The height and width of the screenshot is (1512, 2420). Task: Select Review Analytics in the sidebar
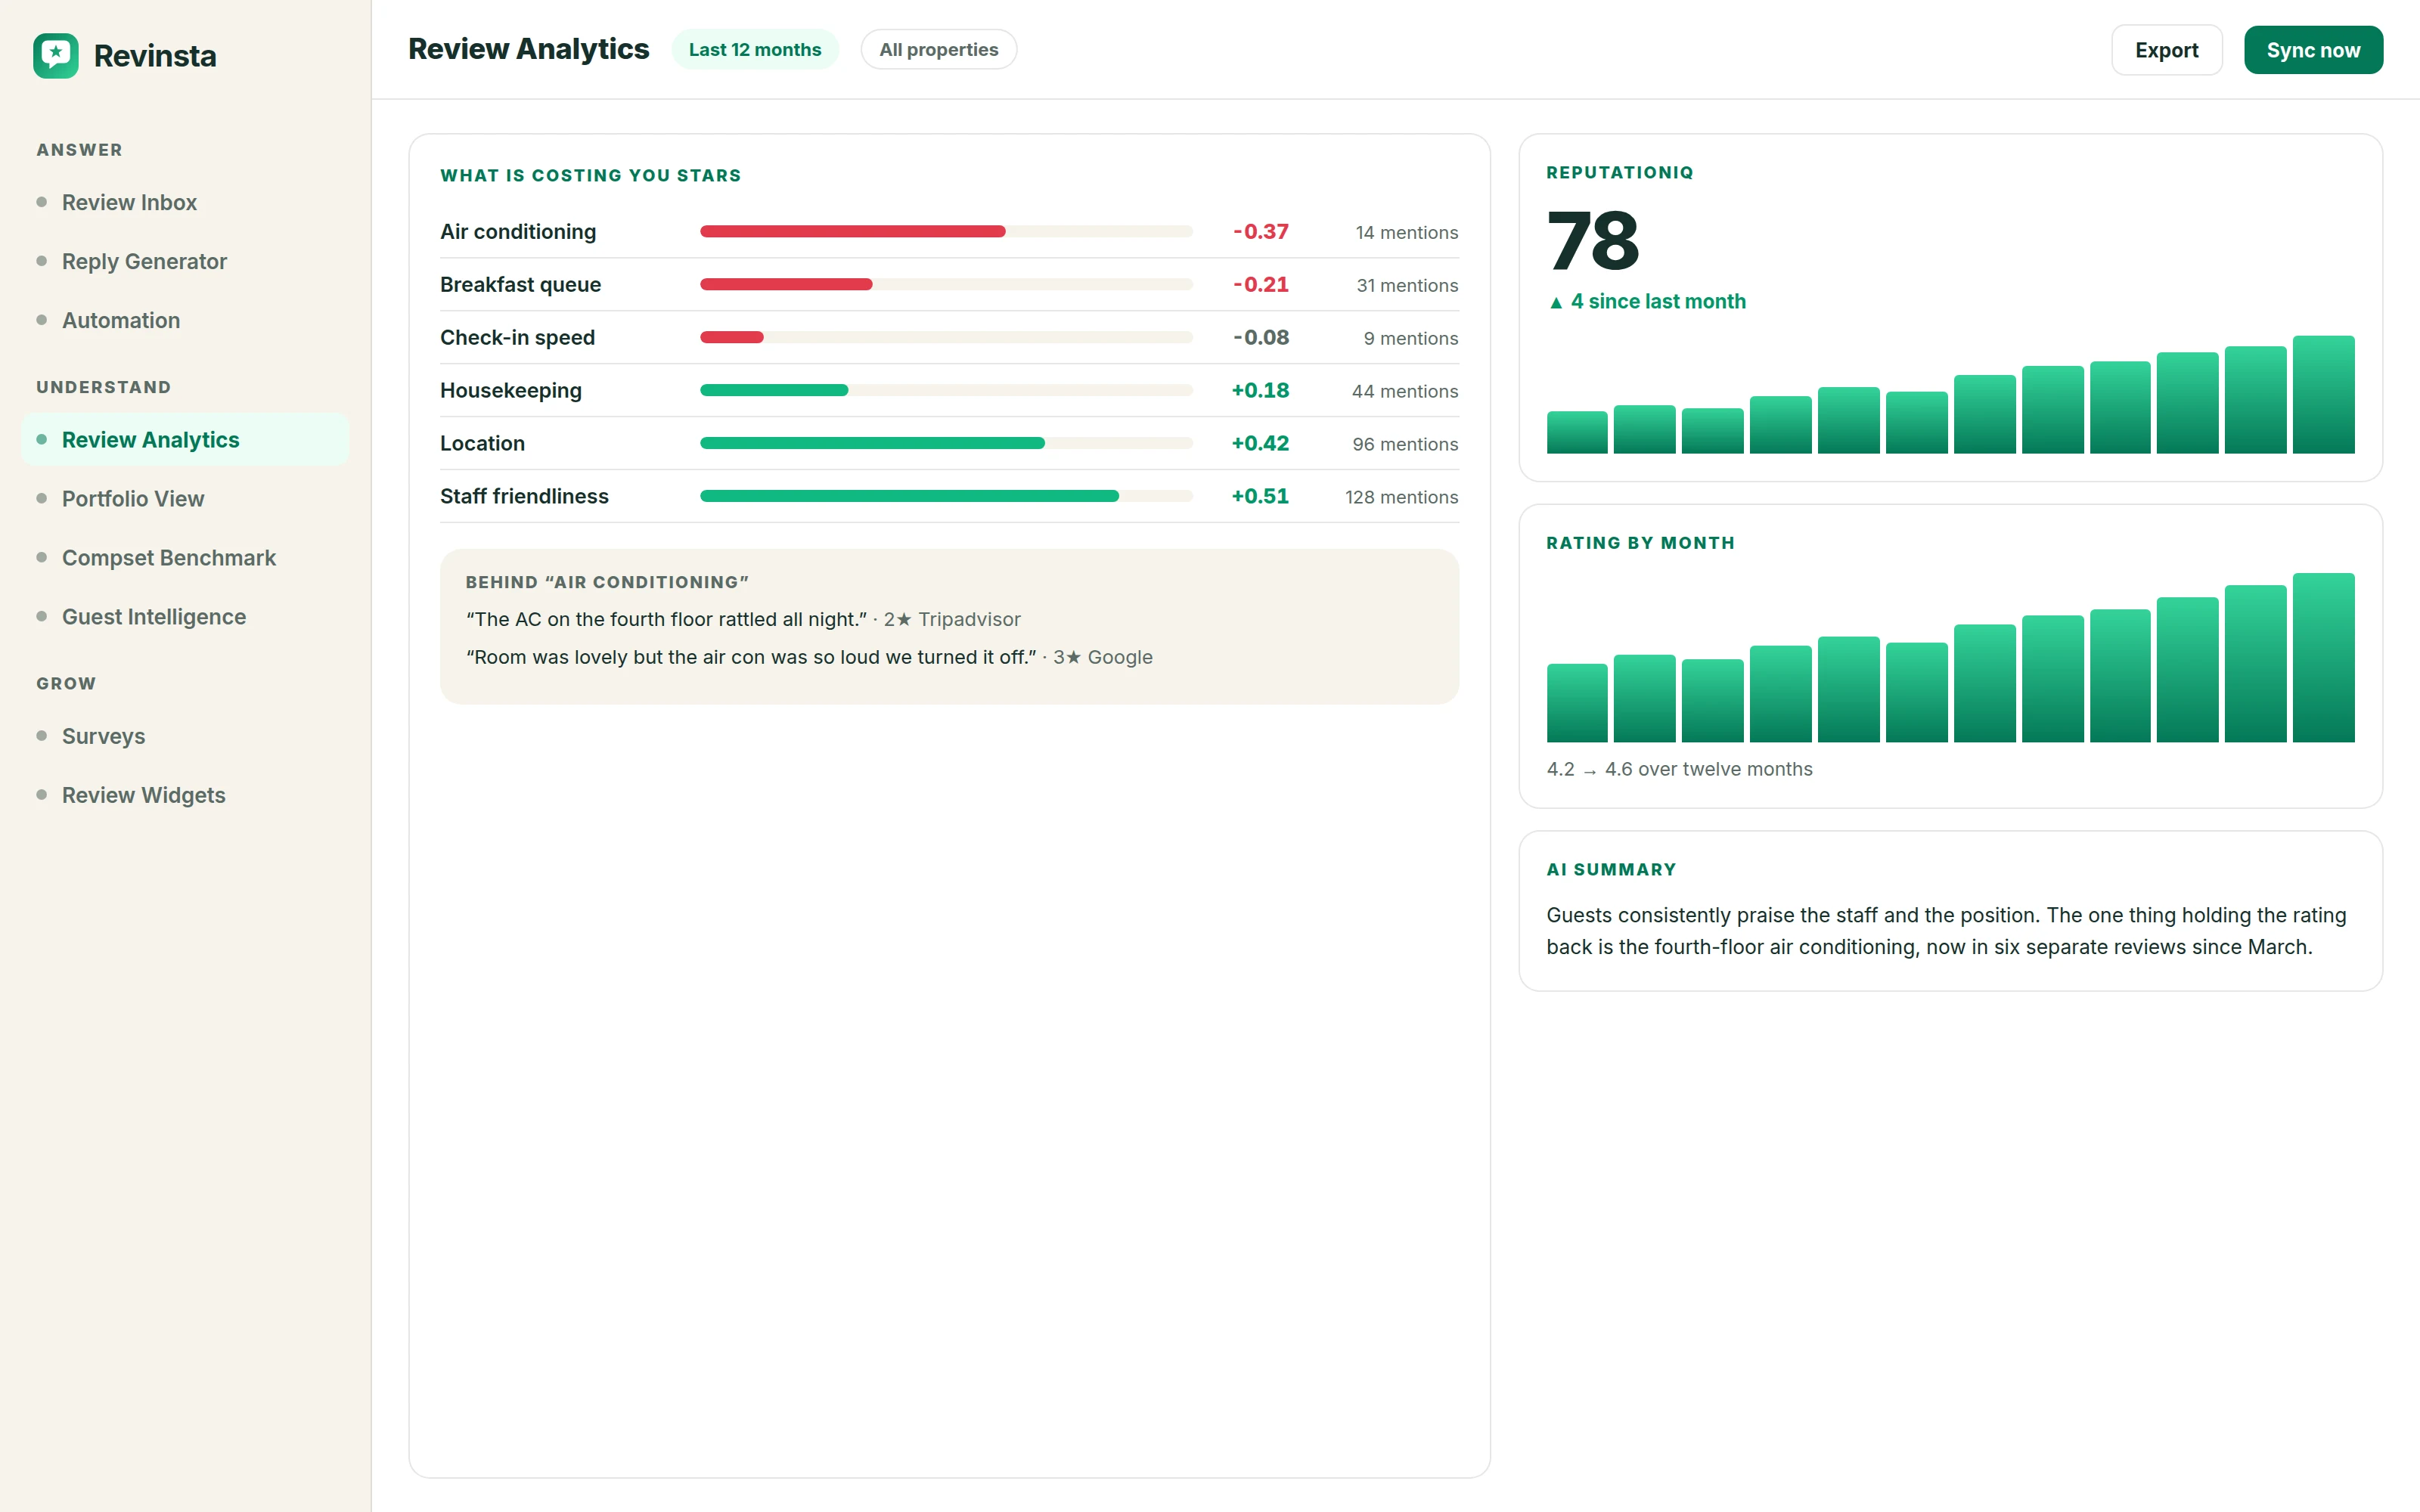pos(185,439)
